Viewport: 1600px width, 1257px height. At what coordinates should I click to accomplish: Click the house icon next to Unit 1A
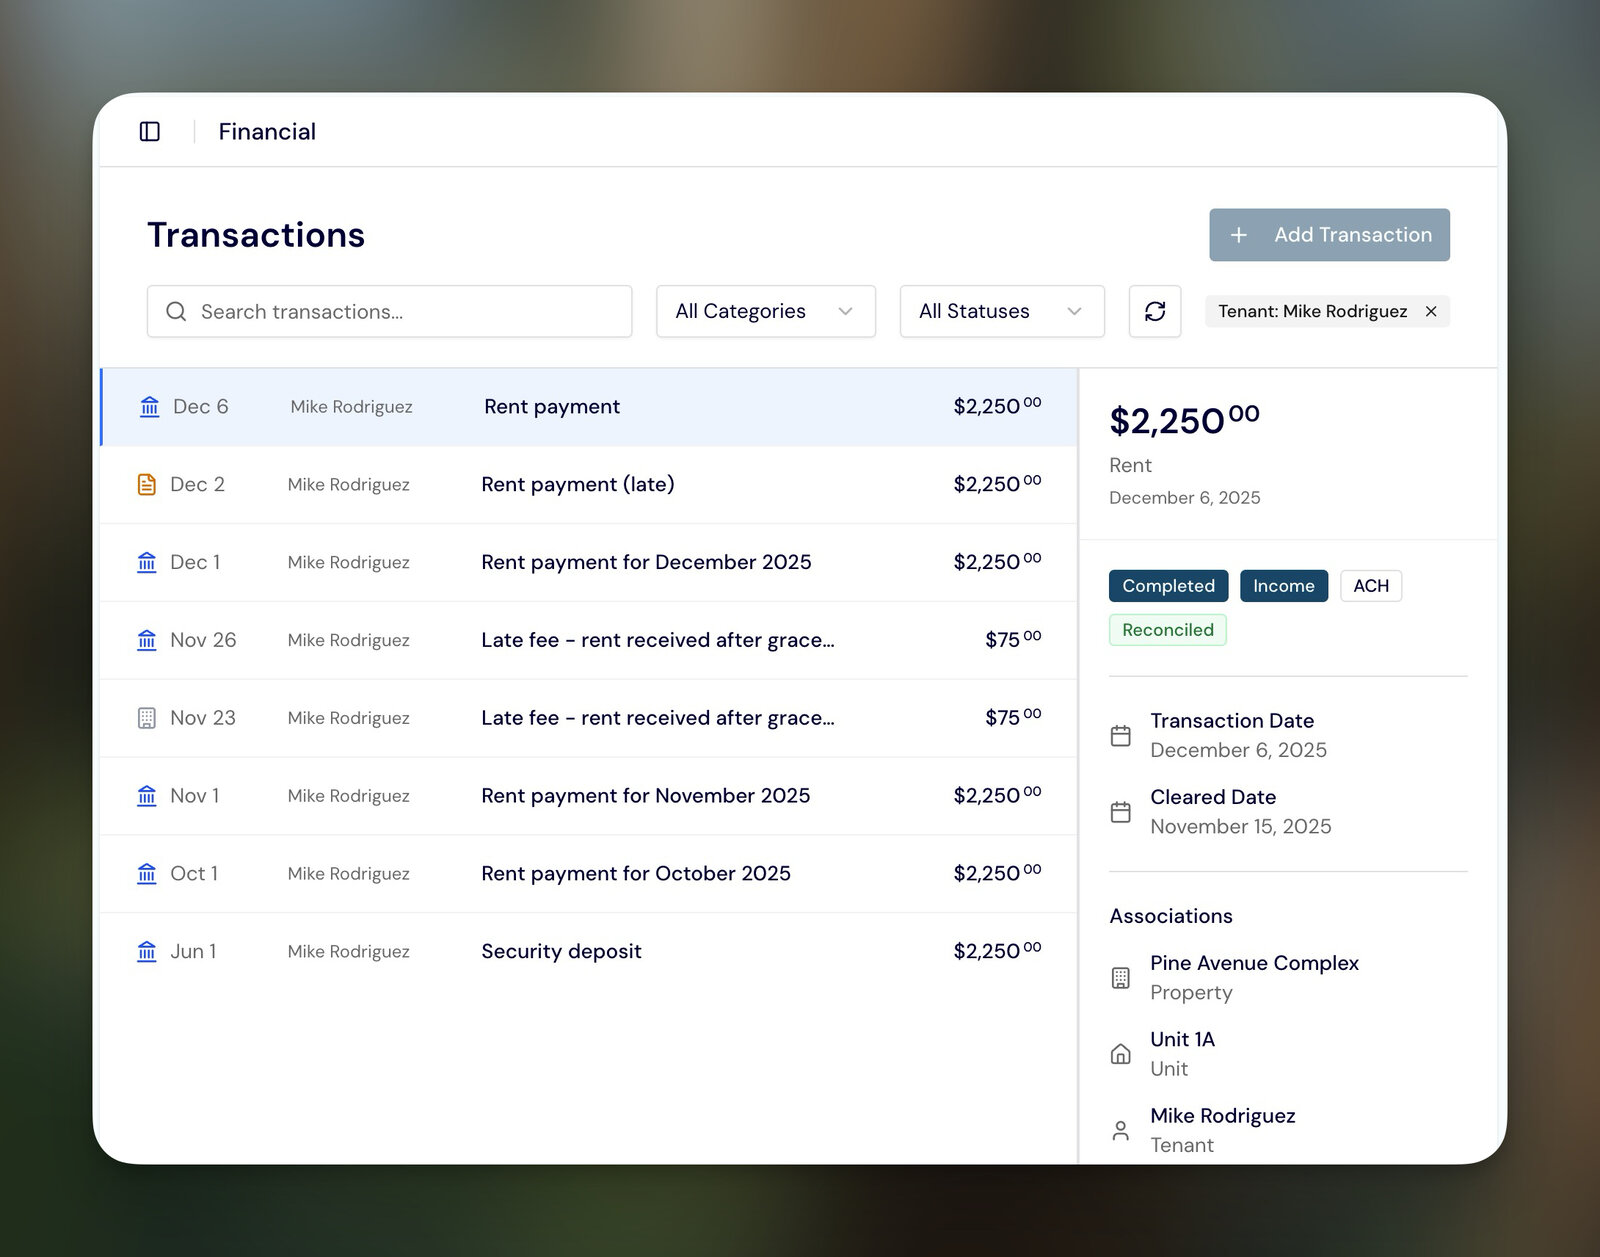pyautogui.click(x=1121, y=1052)
